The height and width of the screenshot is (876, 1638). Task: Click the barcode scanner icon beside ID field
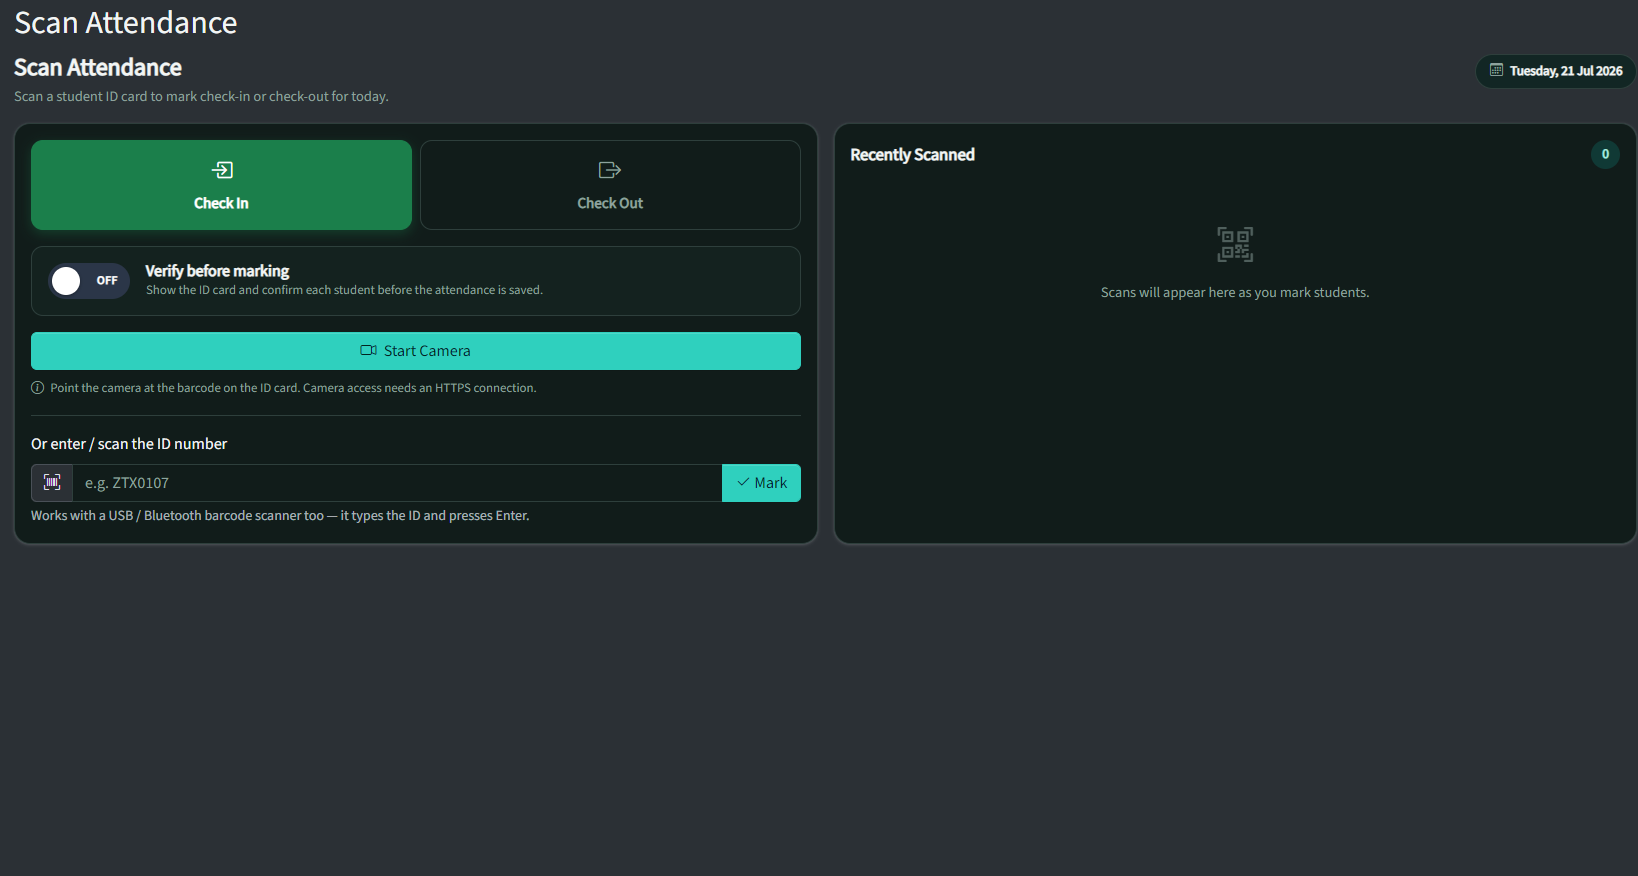click(x=52, y=483)
